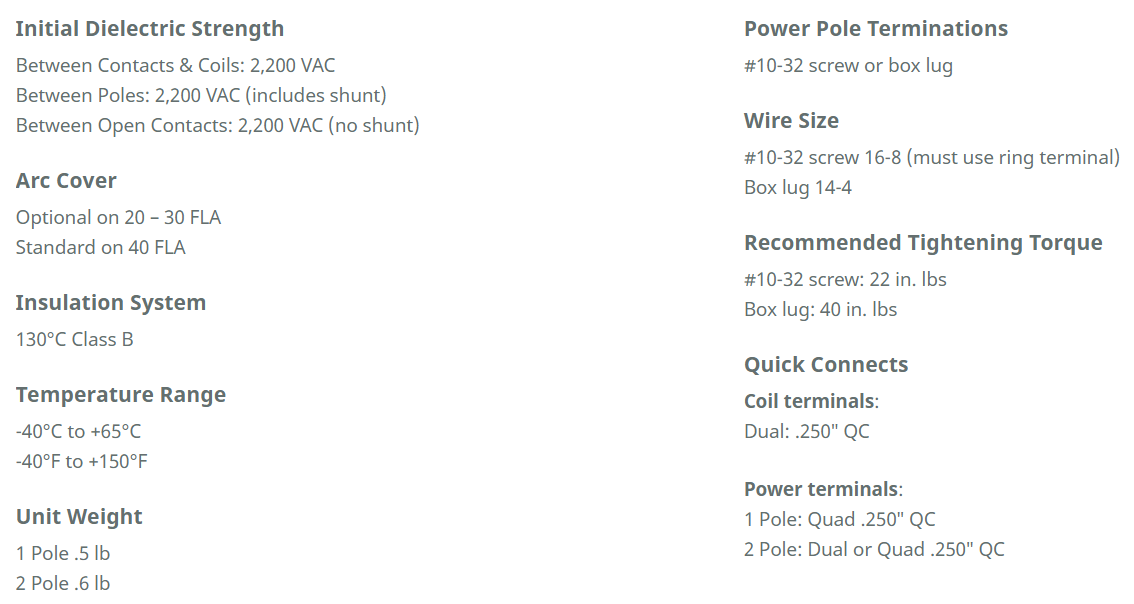This screenshot has height=604, width=1134.
Task: Click the Power terminals label
Action: (821, 489)
